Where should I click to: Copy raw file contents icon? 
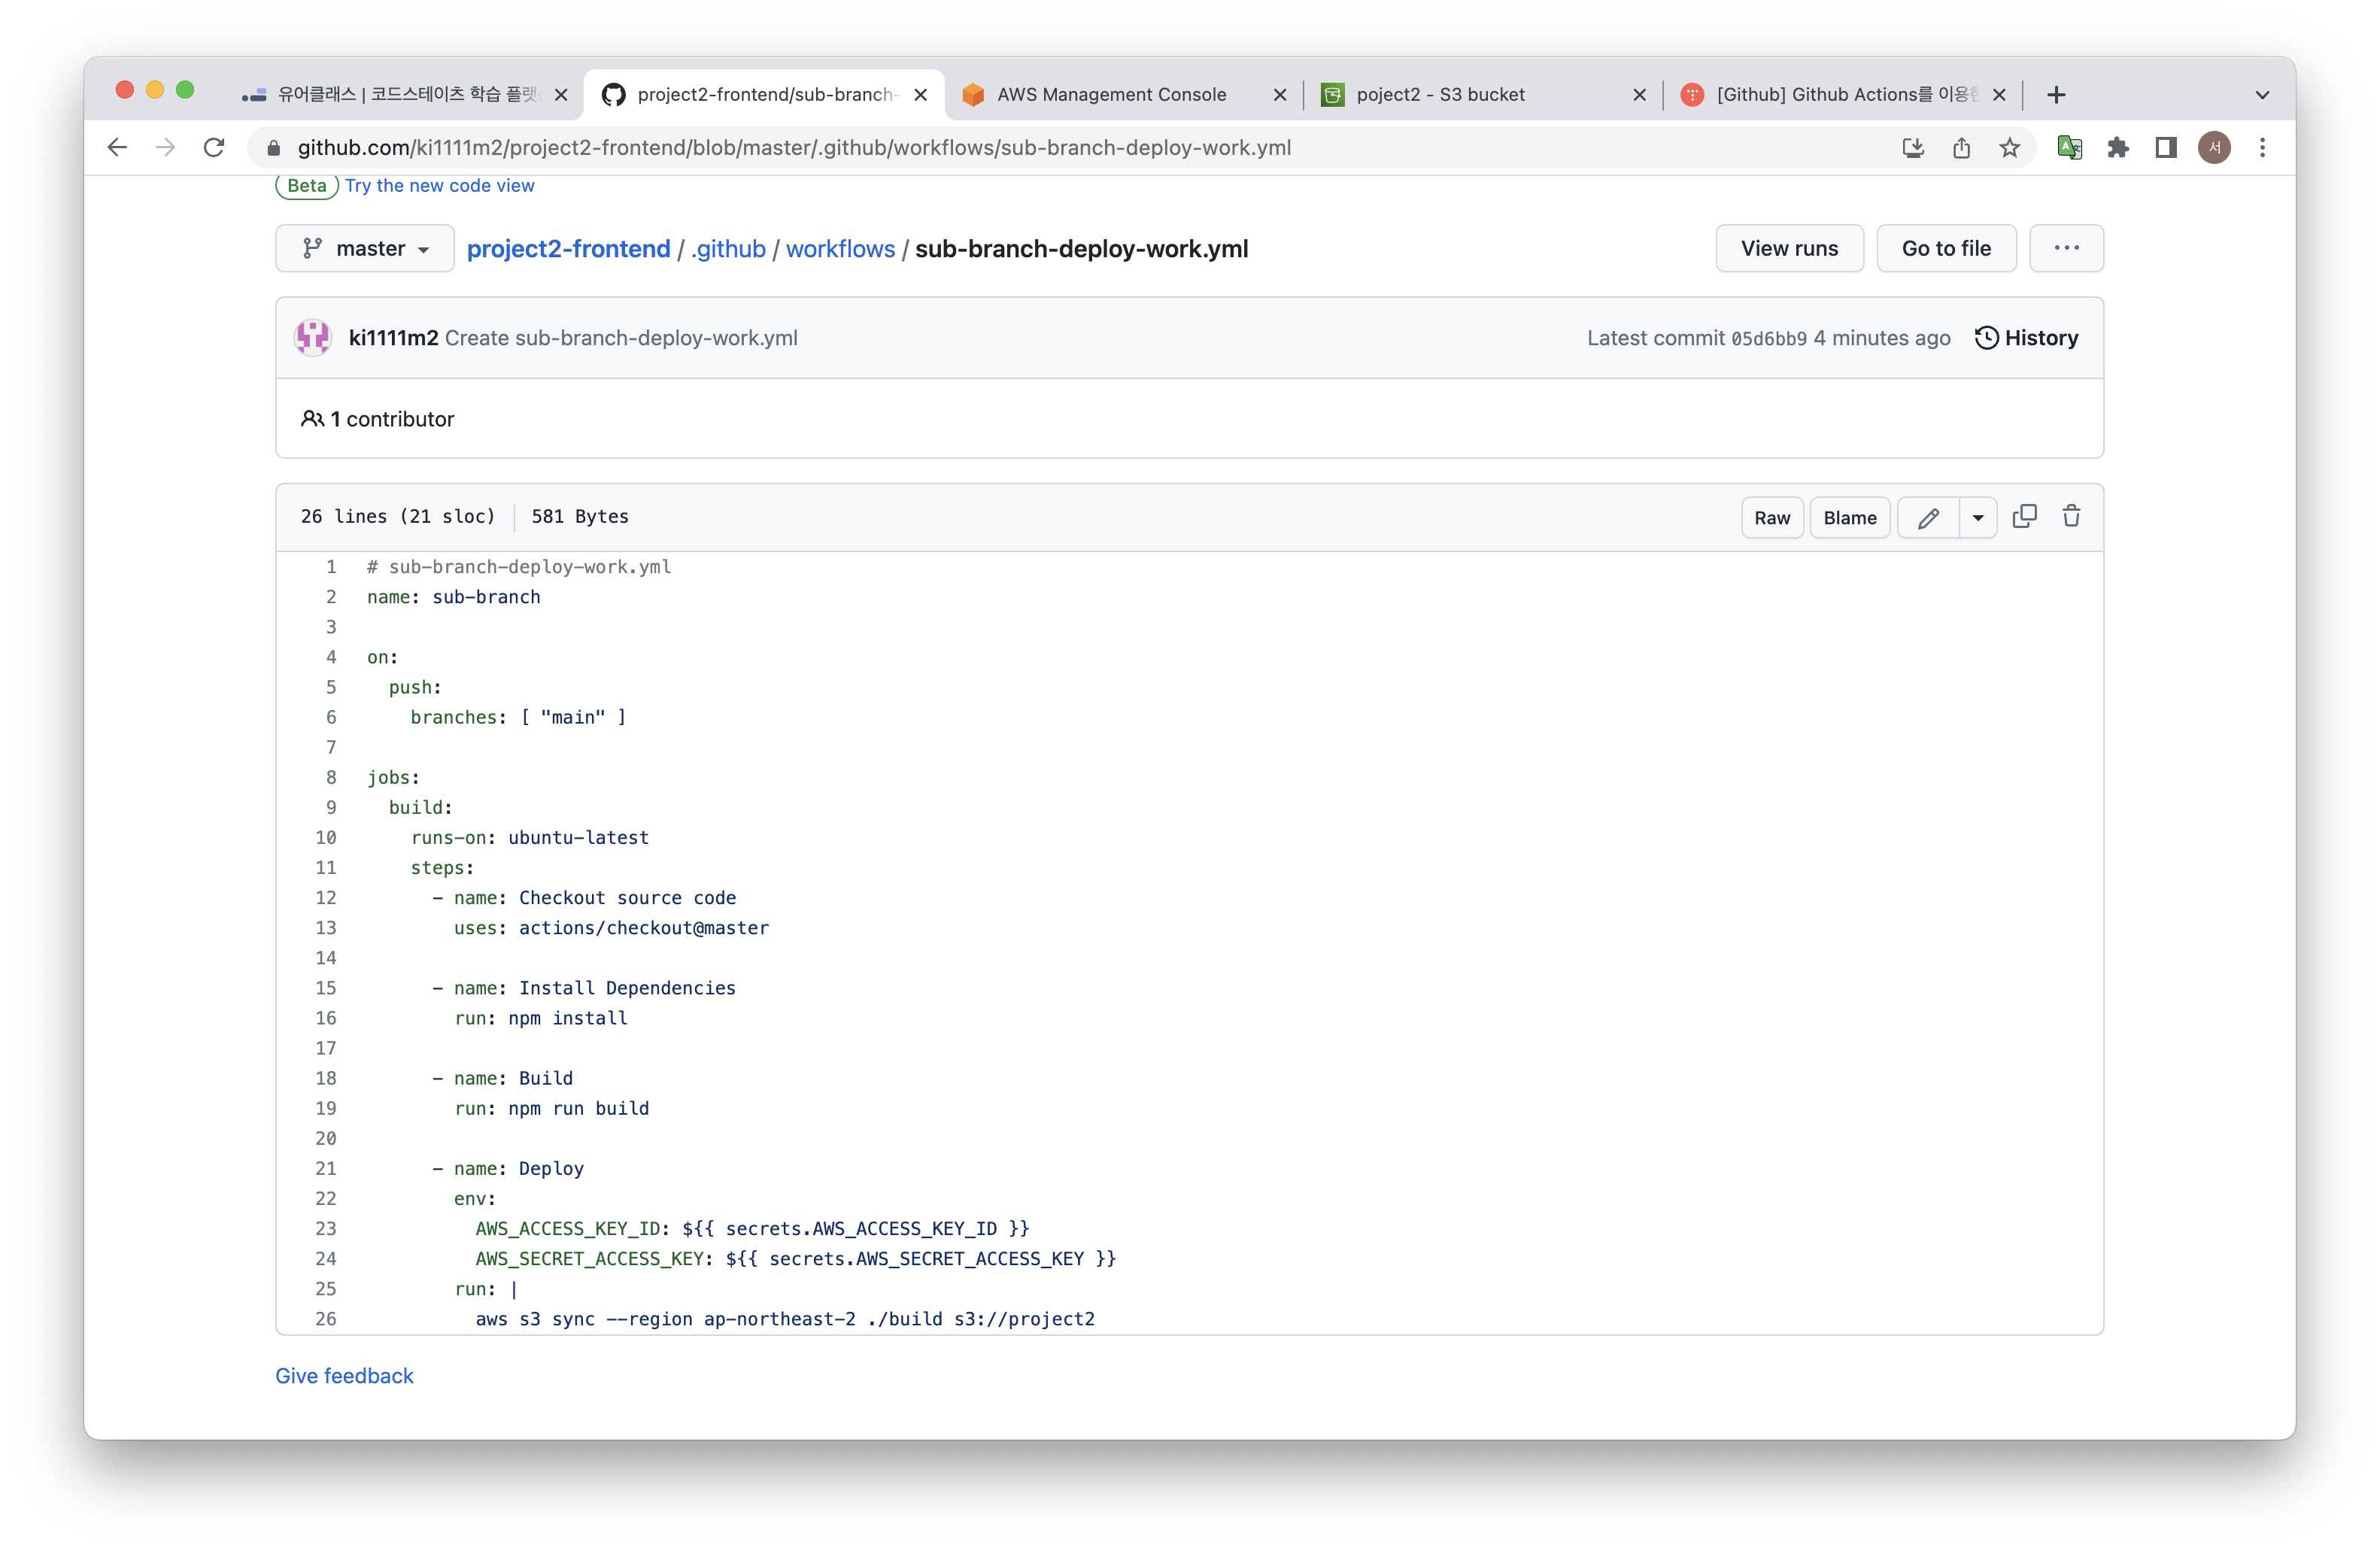[x=2024, y=516]
